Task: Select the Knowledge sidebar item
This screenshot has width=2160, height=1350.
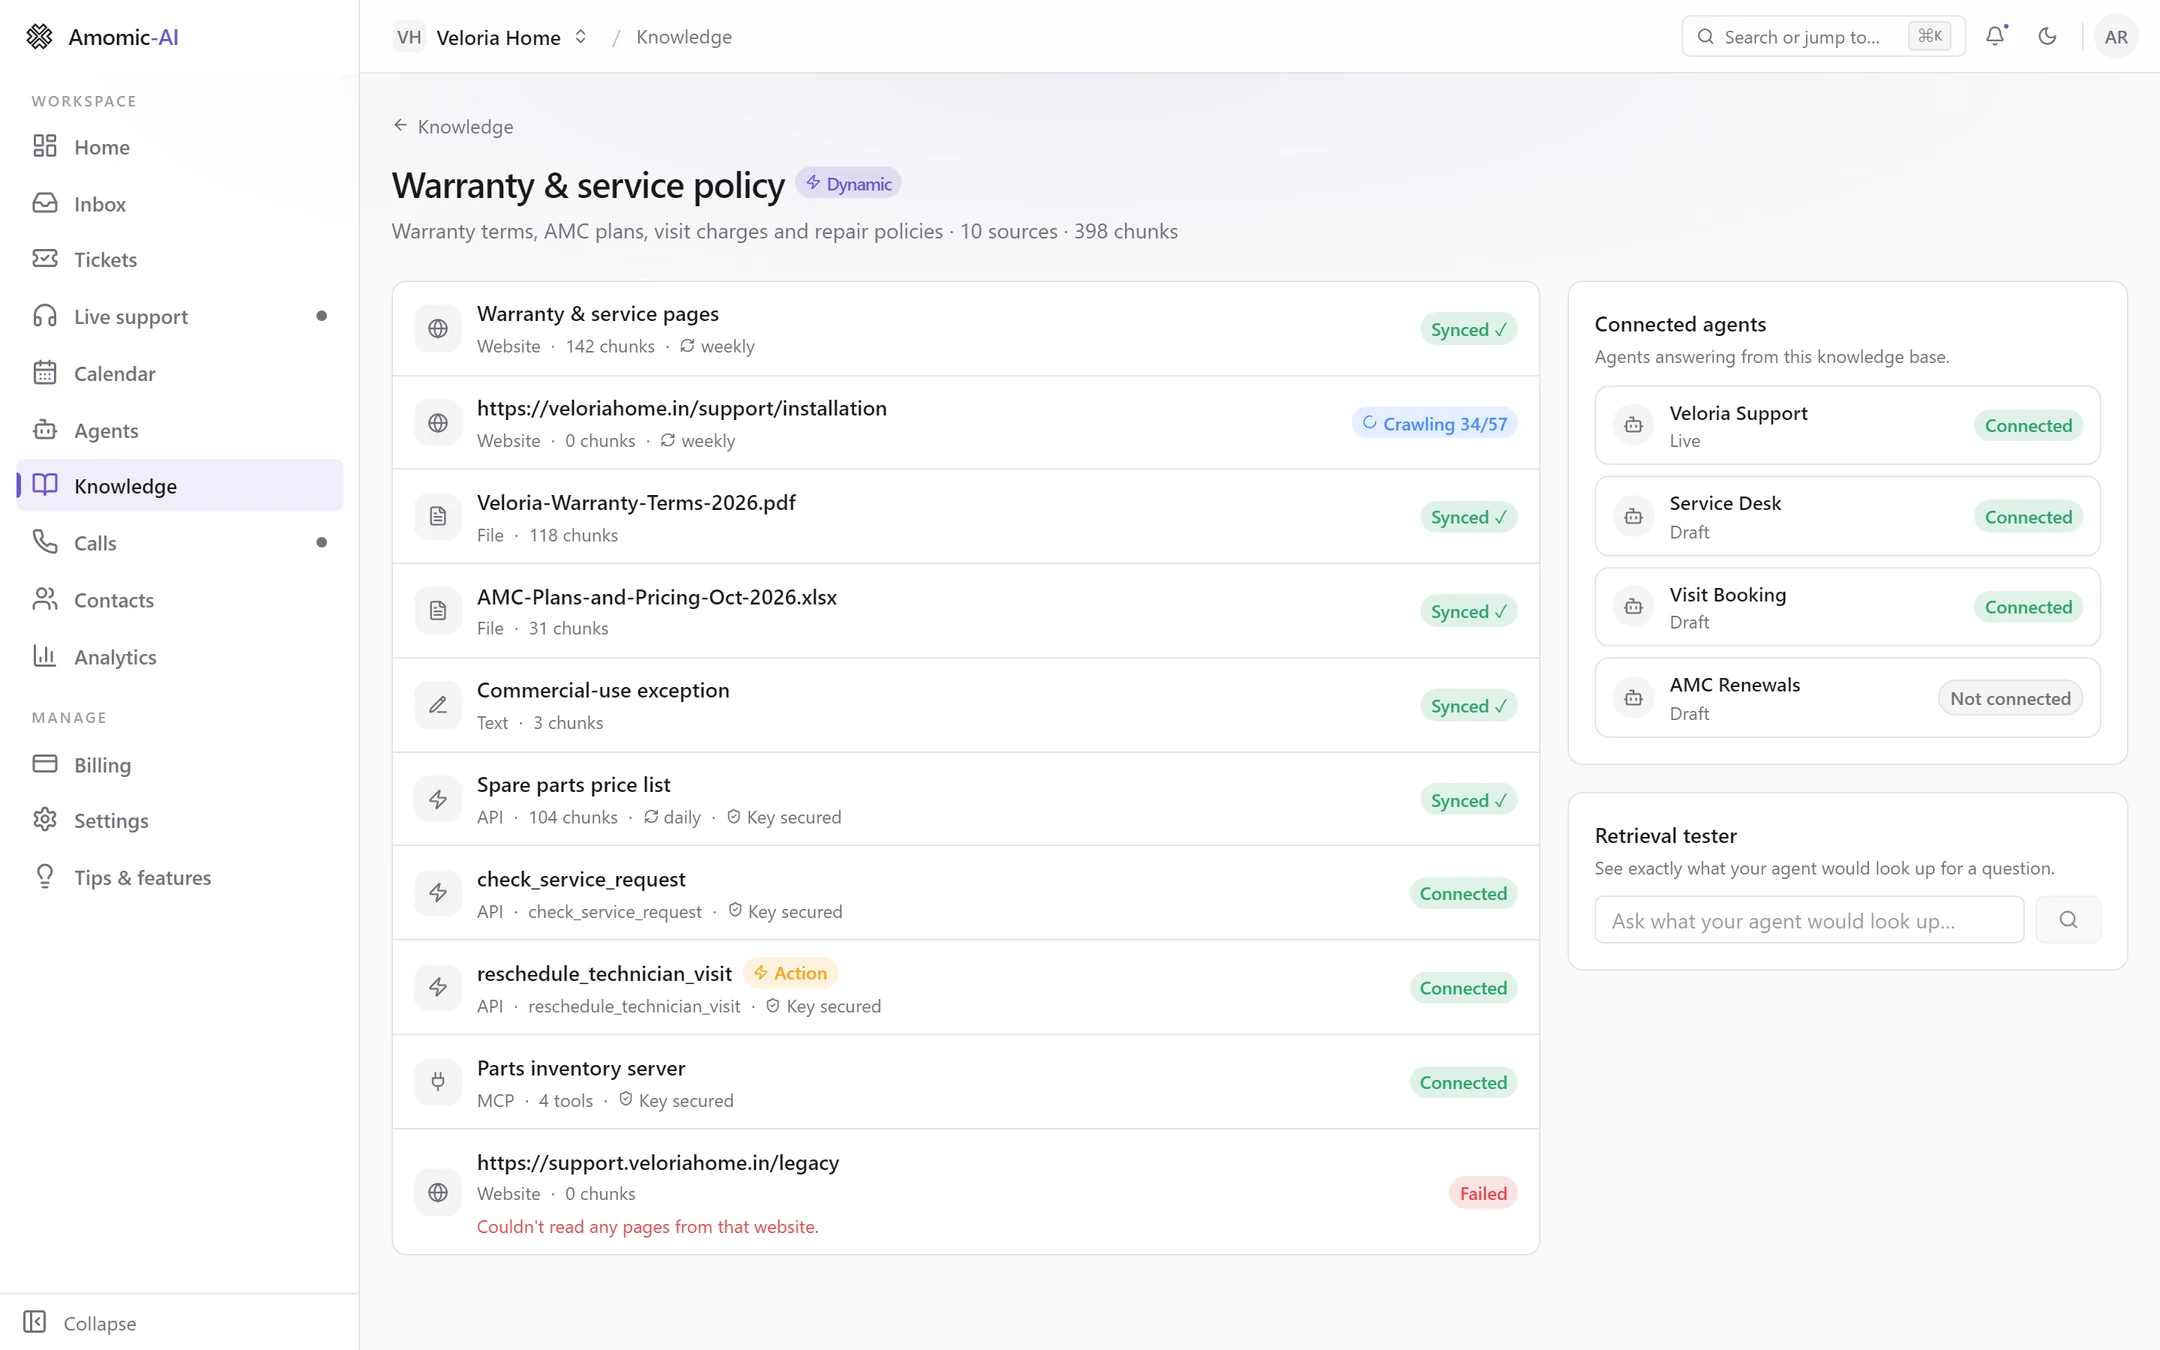Action: click(x=180, y=486)
